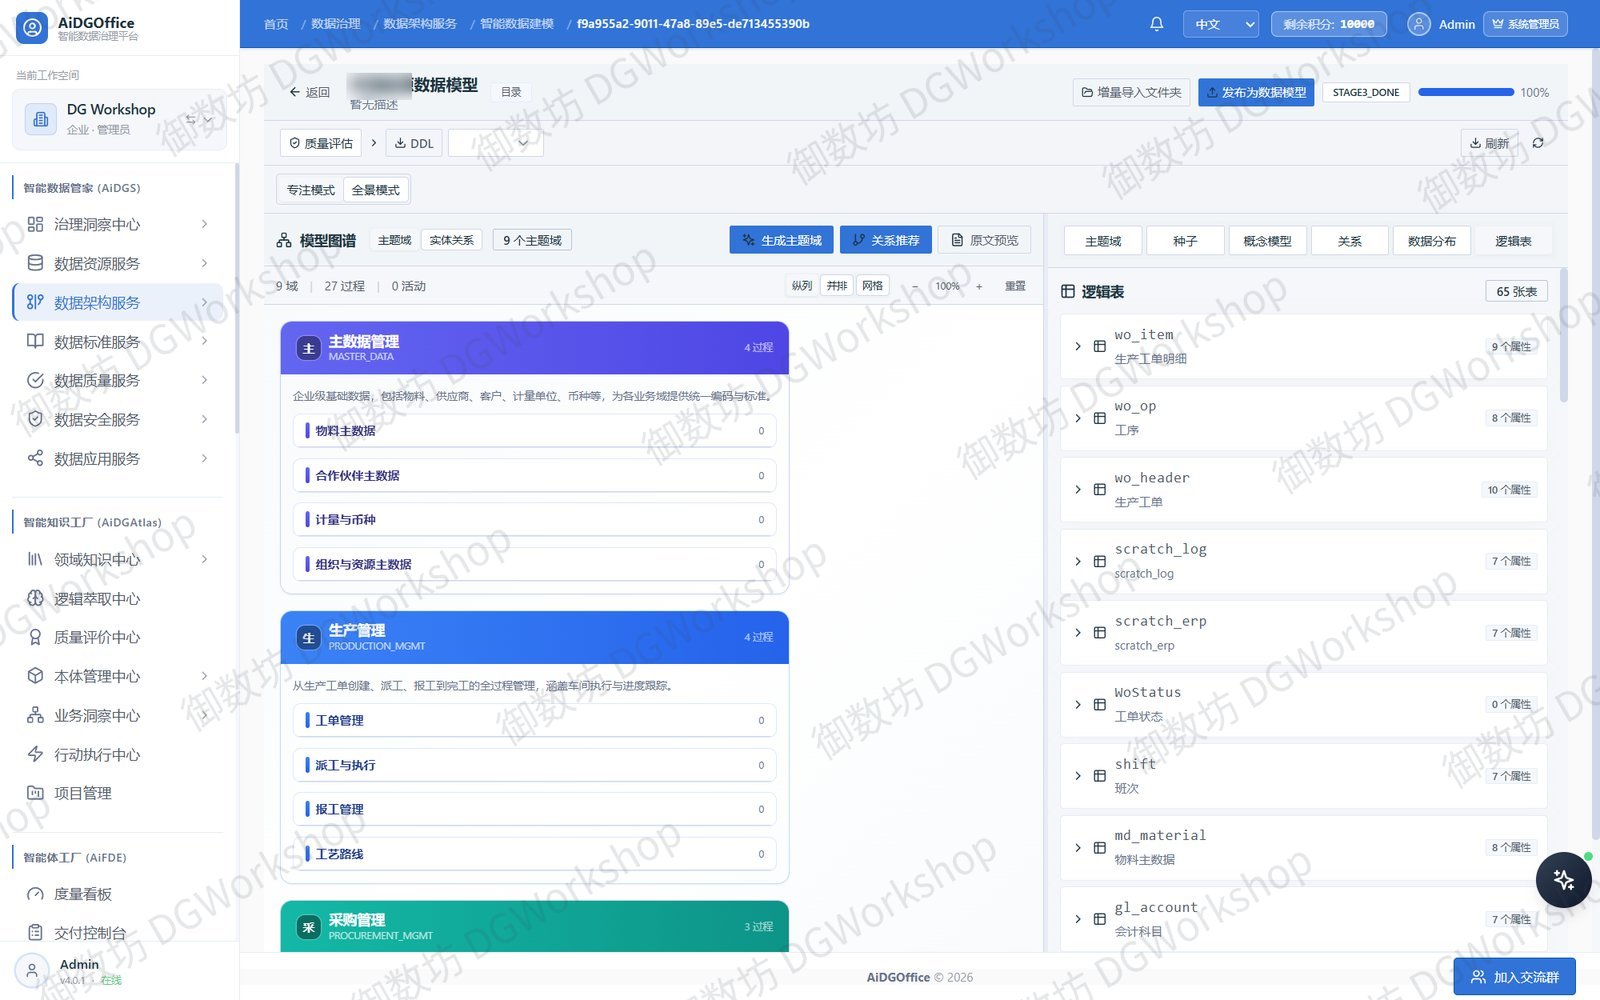Click the 100% progress bar

(x=1466, y=92)
